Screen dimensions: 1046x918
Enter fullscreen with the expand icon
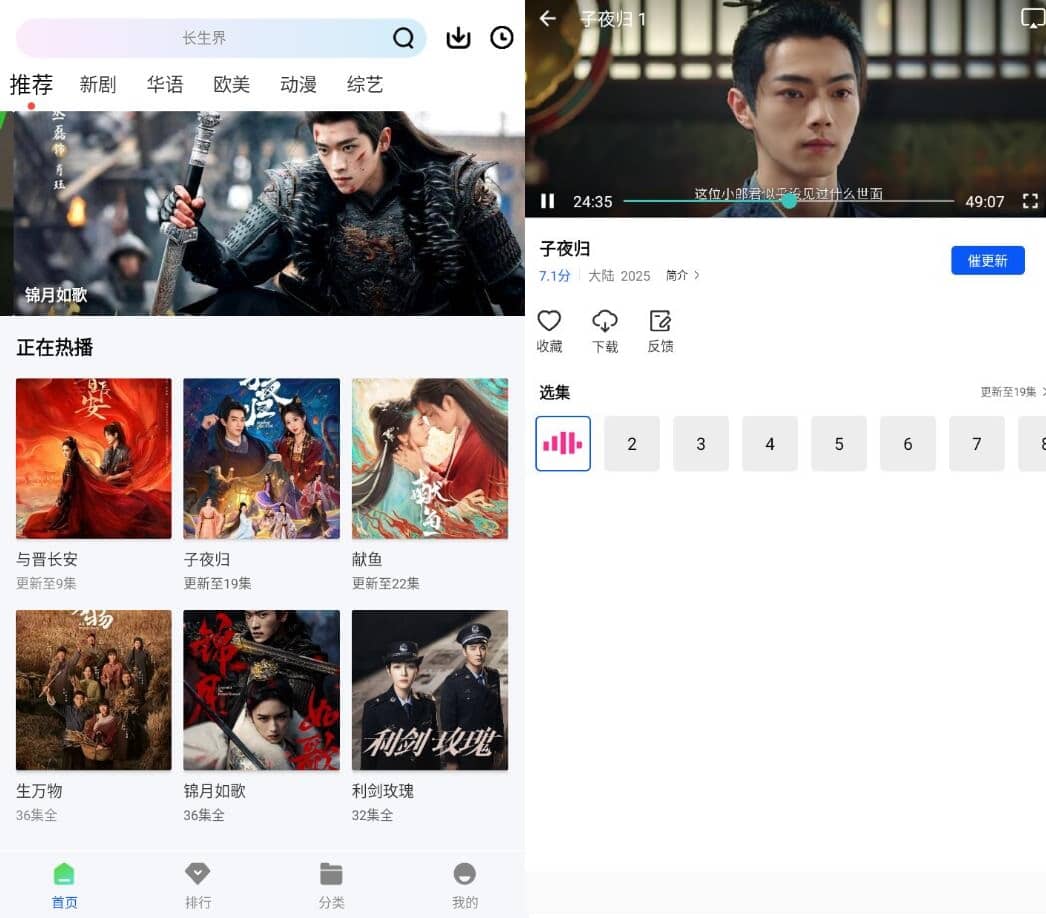point(1030,201)
